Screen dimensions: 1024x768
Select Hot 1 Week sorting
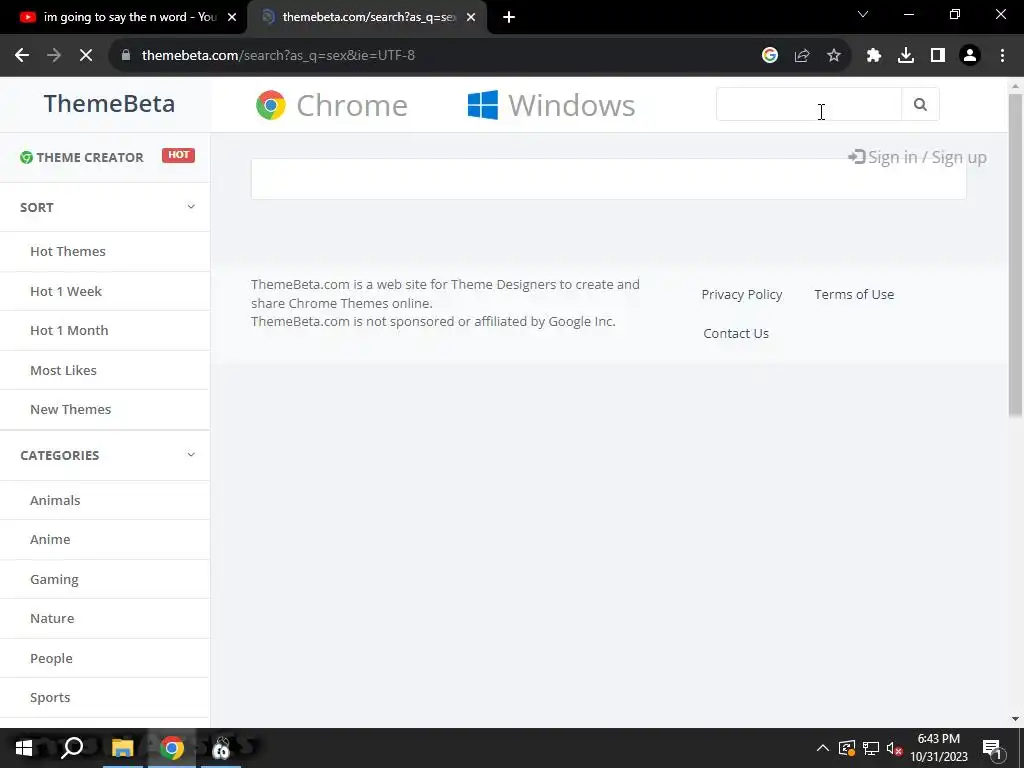(66, 291)
